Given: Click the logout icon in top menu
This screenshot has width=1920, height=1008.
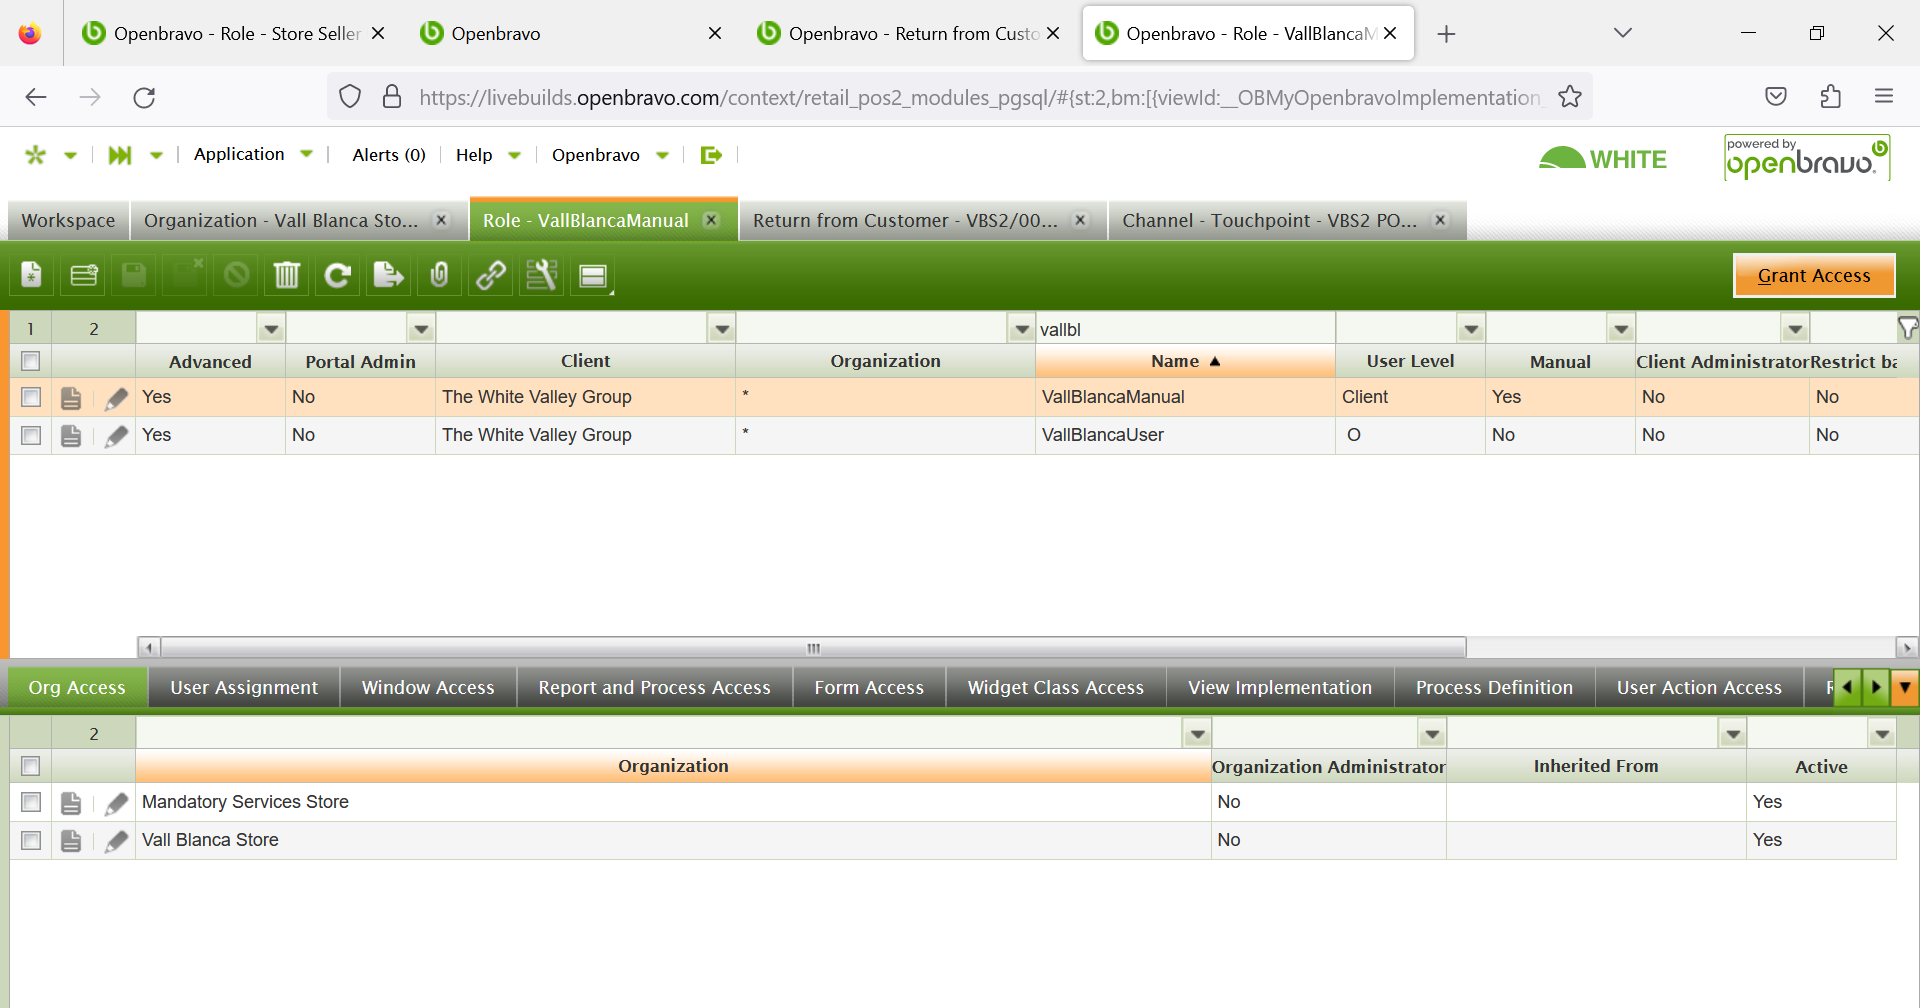Looking at the screenshot, I should point(711,155).
